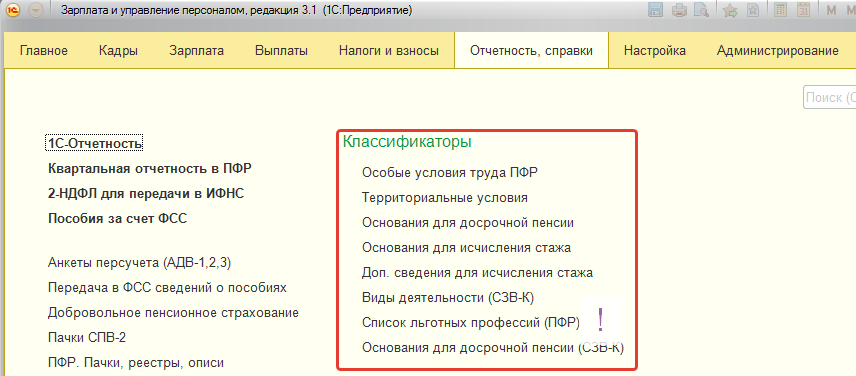Open 2-НДФЛ для передачи в ИФНС
The height and width of the screenshot is (376, 856).
146,194
